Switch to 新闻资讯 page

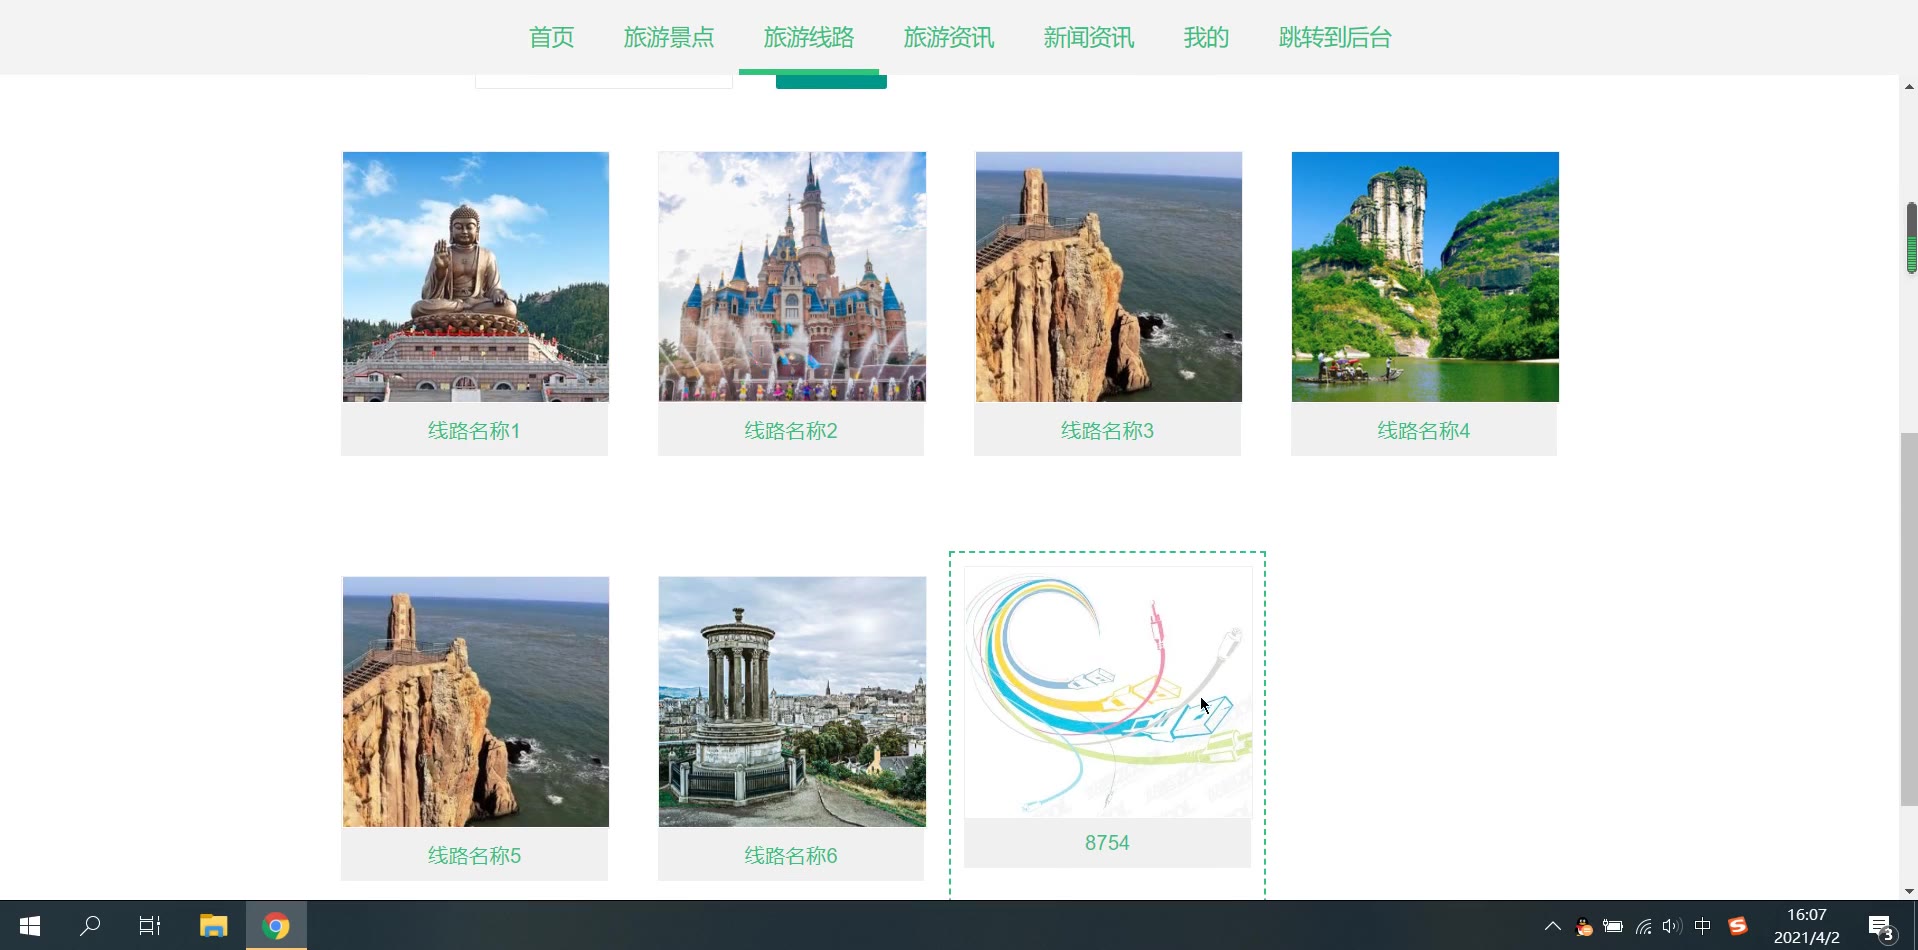[x=1088, y=38]
